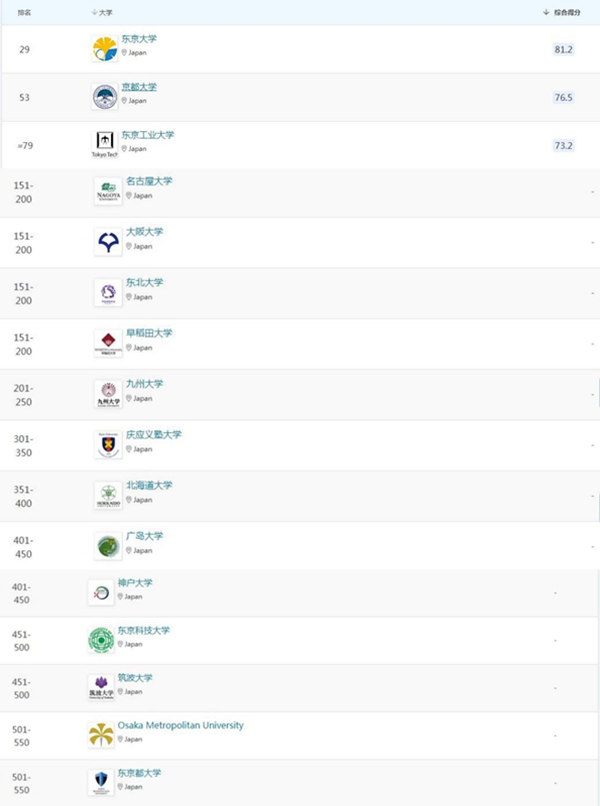The image size is (600, 806).
Task: Click the Osaka Metropolitan University gold logo
Action: (x=101, y=734)
